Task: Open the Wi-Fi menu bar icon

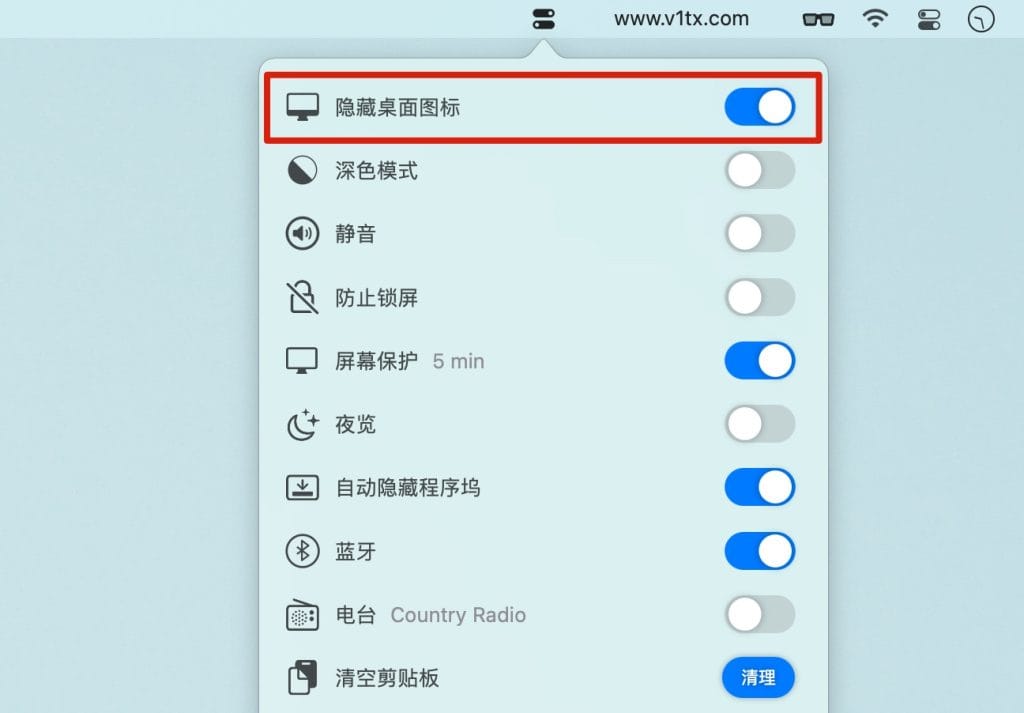Action: click(875, 18)
